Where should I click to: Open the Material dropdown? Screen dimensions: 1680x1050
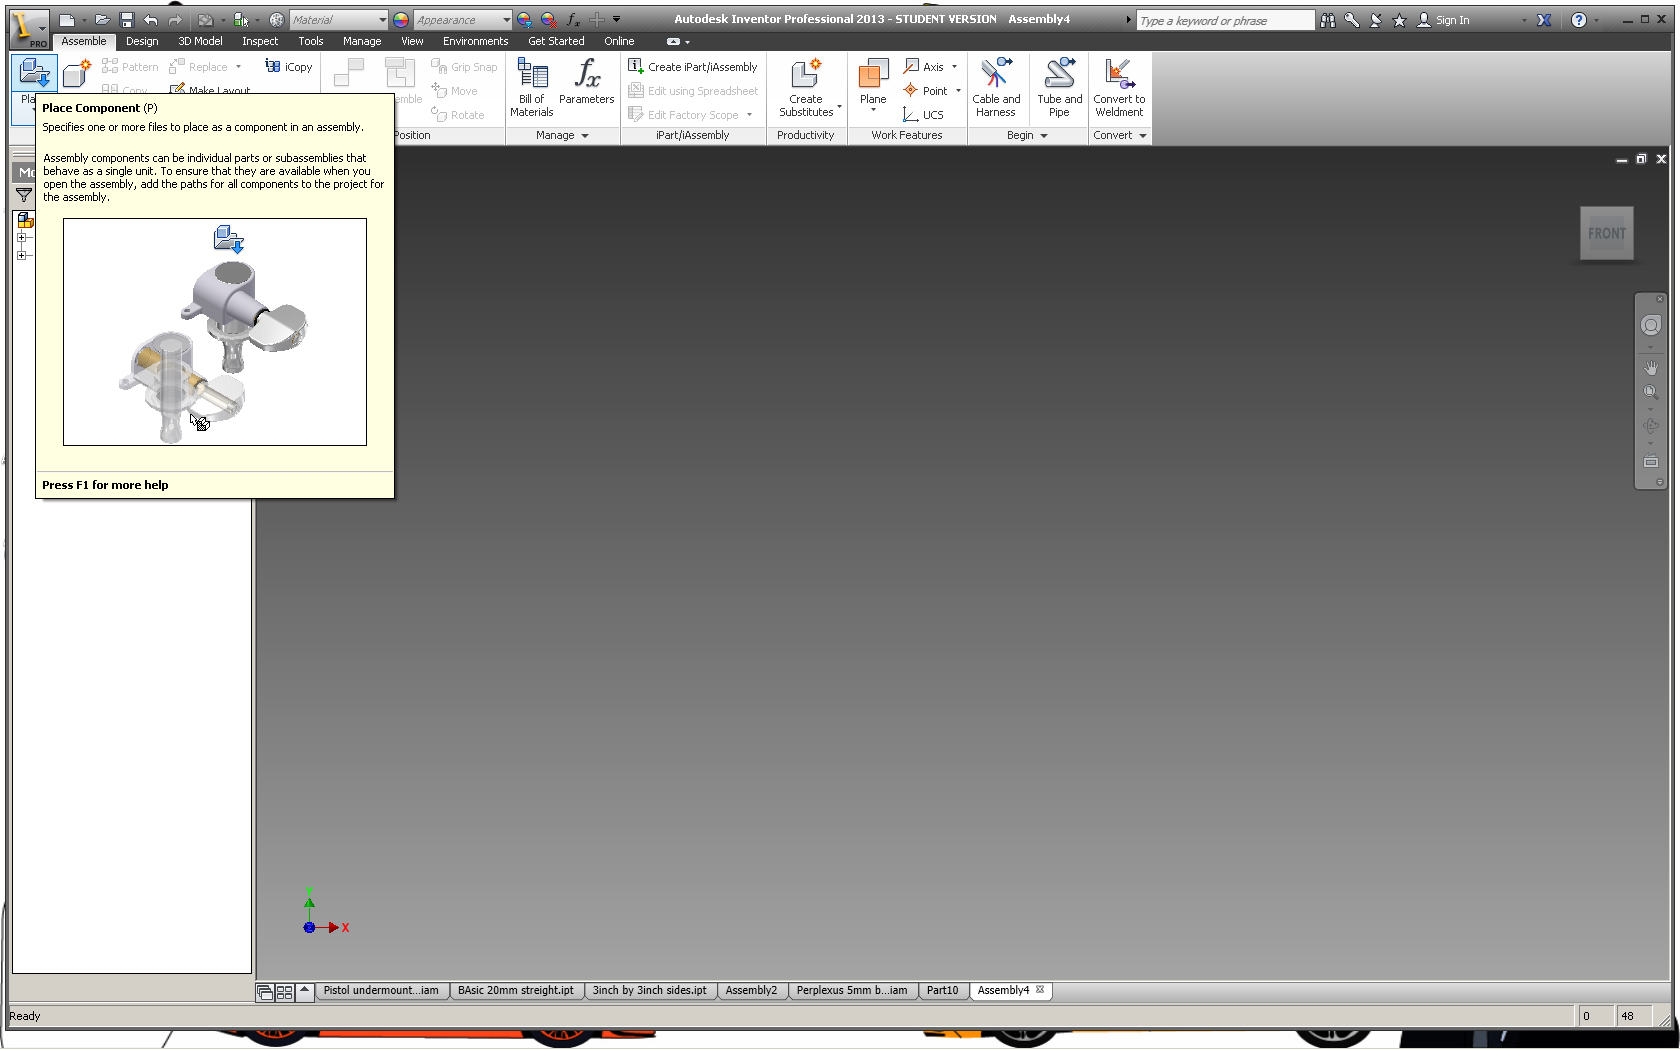point(339,20)
